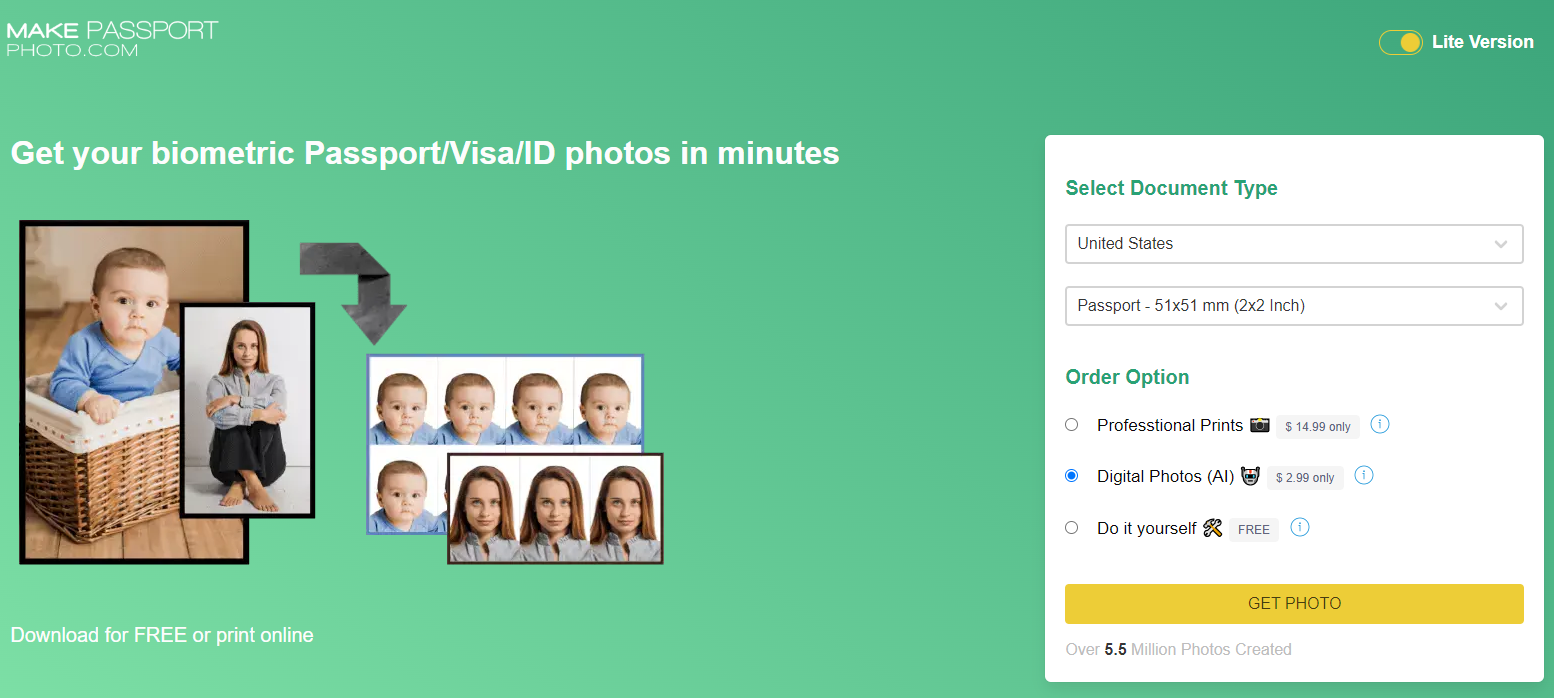Click the MakePassportPhoto.com logo
This screenshot has height=698, width=1554.
[112, 38]
